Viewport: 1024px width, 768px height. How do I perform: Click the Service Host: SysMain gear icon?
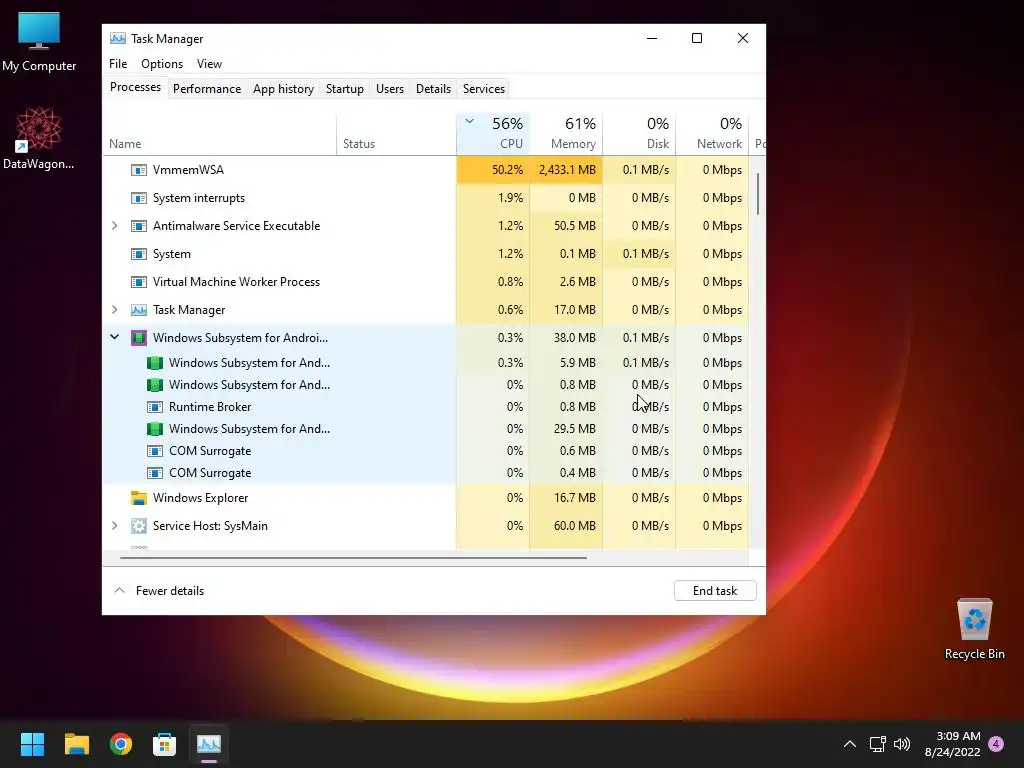[138, 526]
